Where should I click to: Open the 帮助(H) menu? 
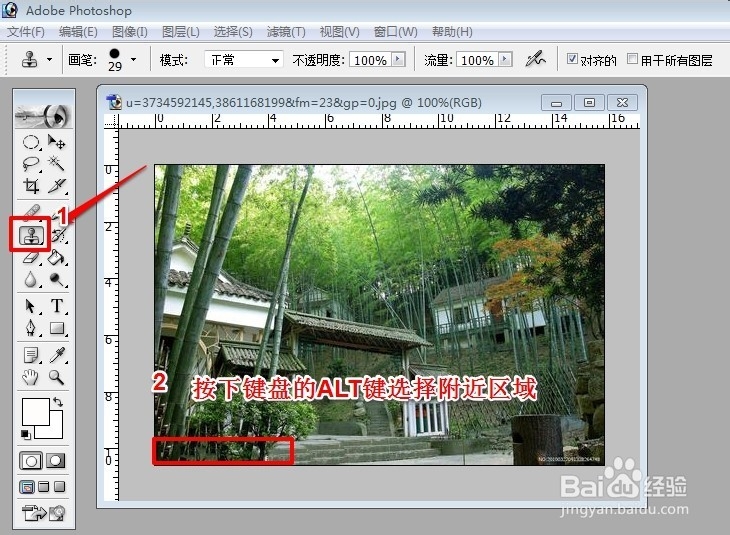(452, 32)
